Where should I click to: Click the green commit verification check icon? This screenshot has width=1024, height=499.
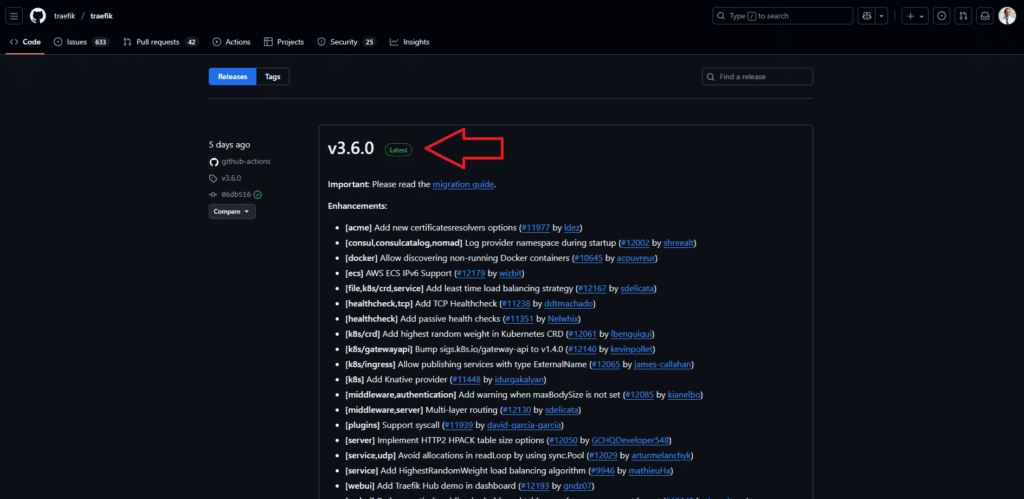(x=258, y=194)
